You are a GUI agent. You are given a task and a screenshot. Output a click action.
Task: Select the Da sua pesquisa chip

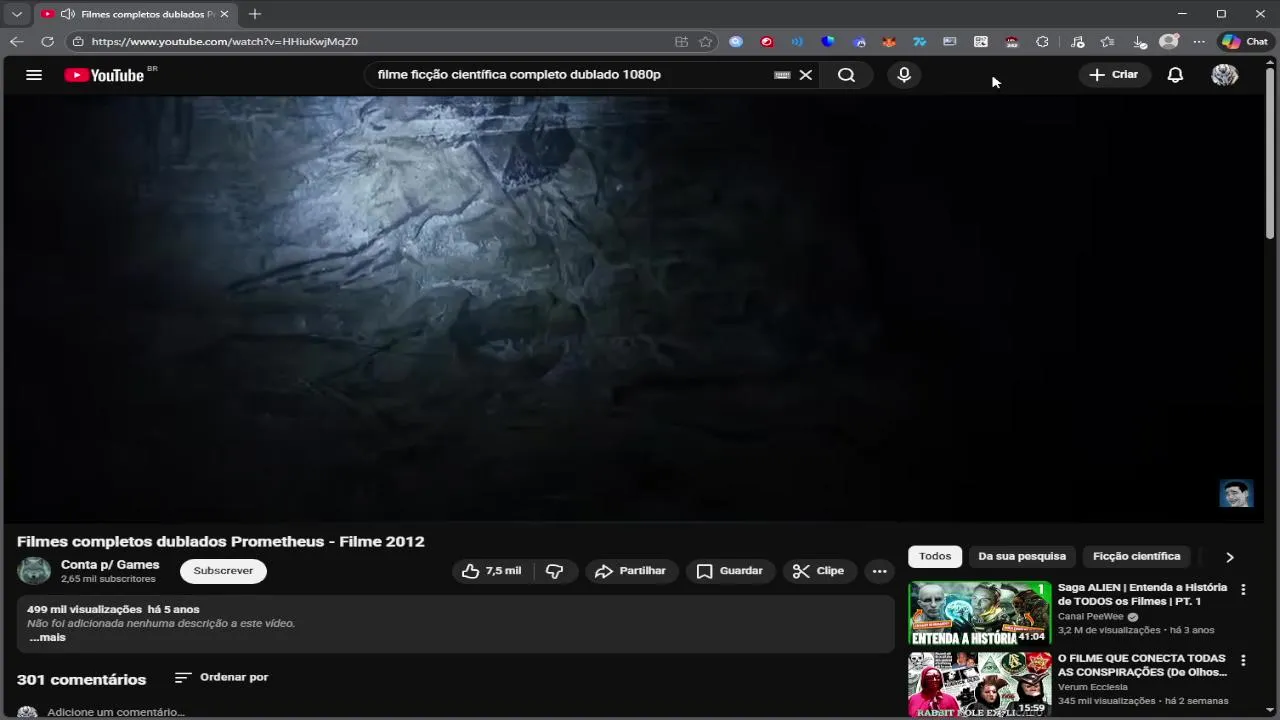pyautogui.click(x=1022, y=556)
